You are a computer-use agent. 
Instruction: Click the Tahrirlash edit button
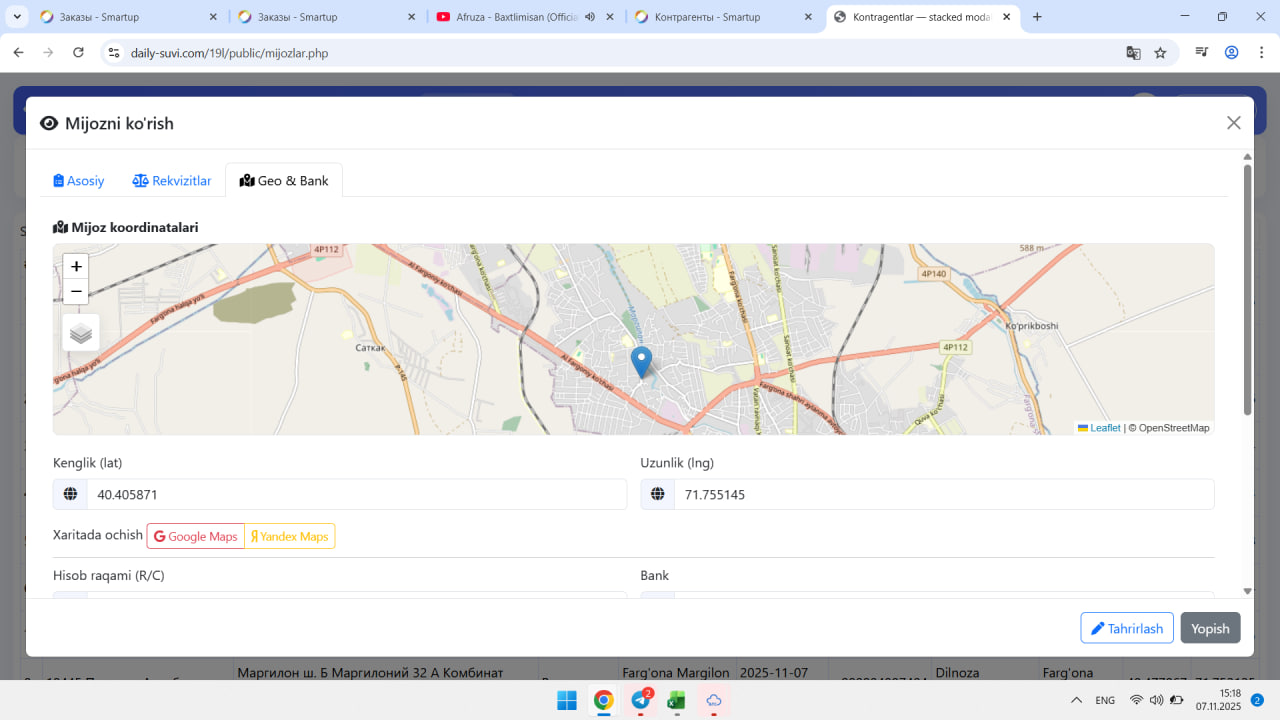tap(1126, 628)
